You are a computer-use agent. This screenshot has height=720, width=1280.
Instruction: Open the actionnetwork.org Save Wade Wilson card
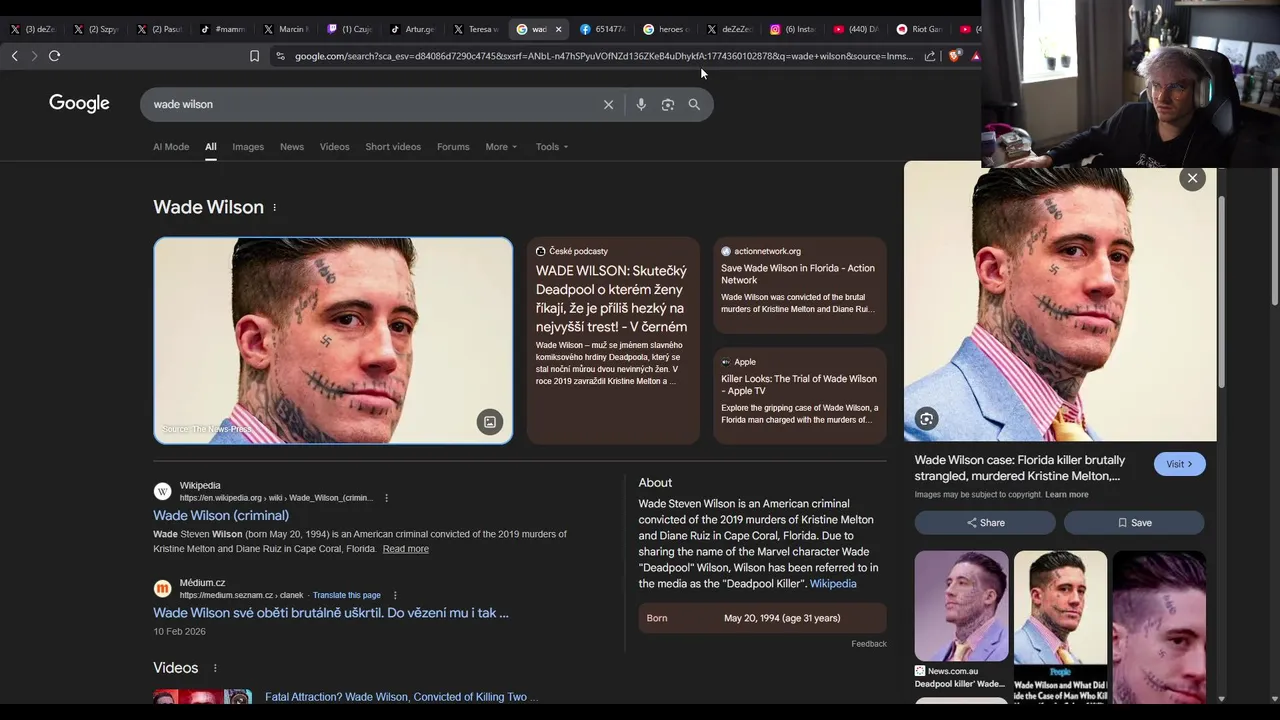point(800,285)
